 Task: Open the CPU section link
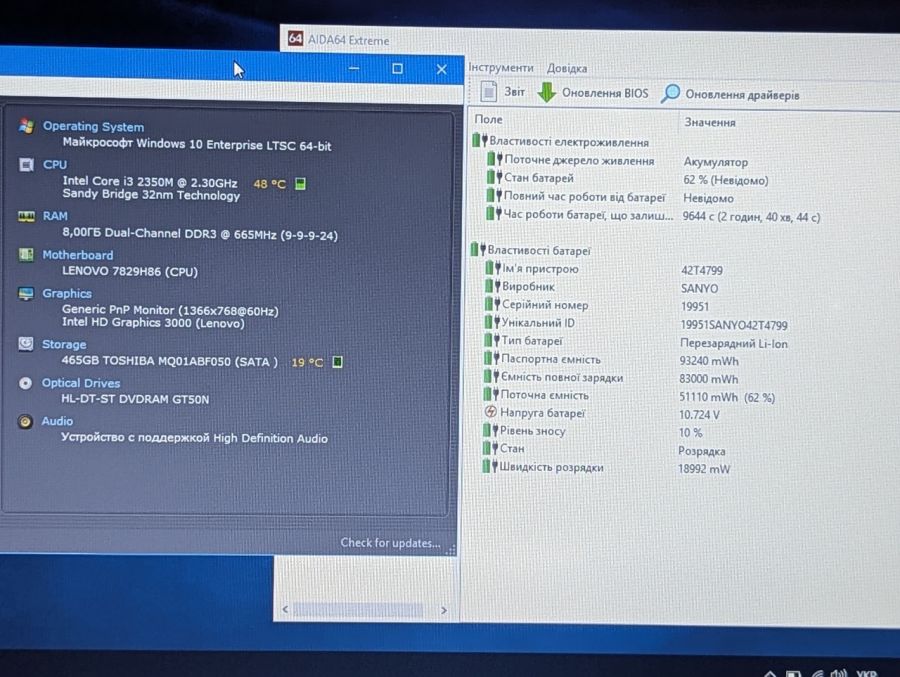[55, 165]
